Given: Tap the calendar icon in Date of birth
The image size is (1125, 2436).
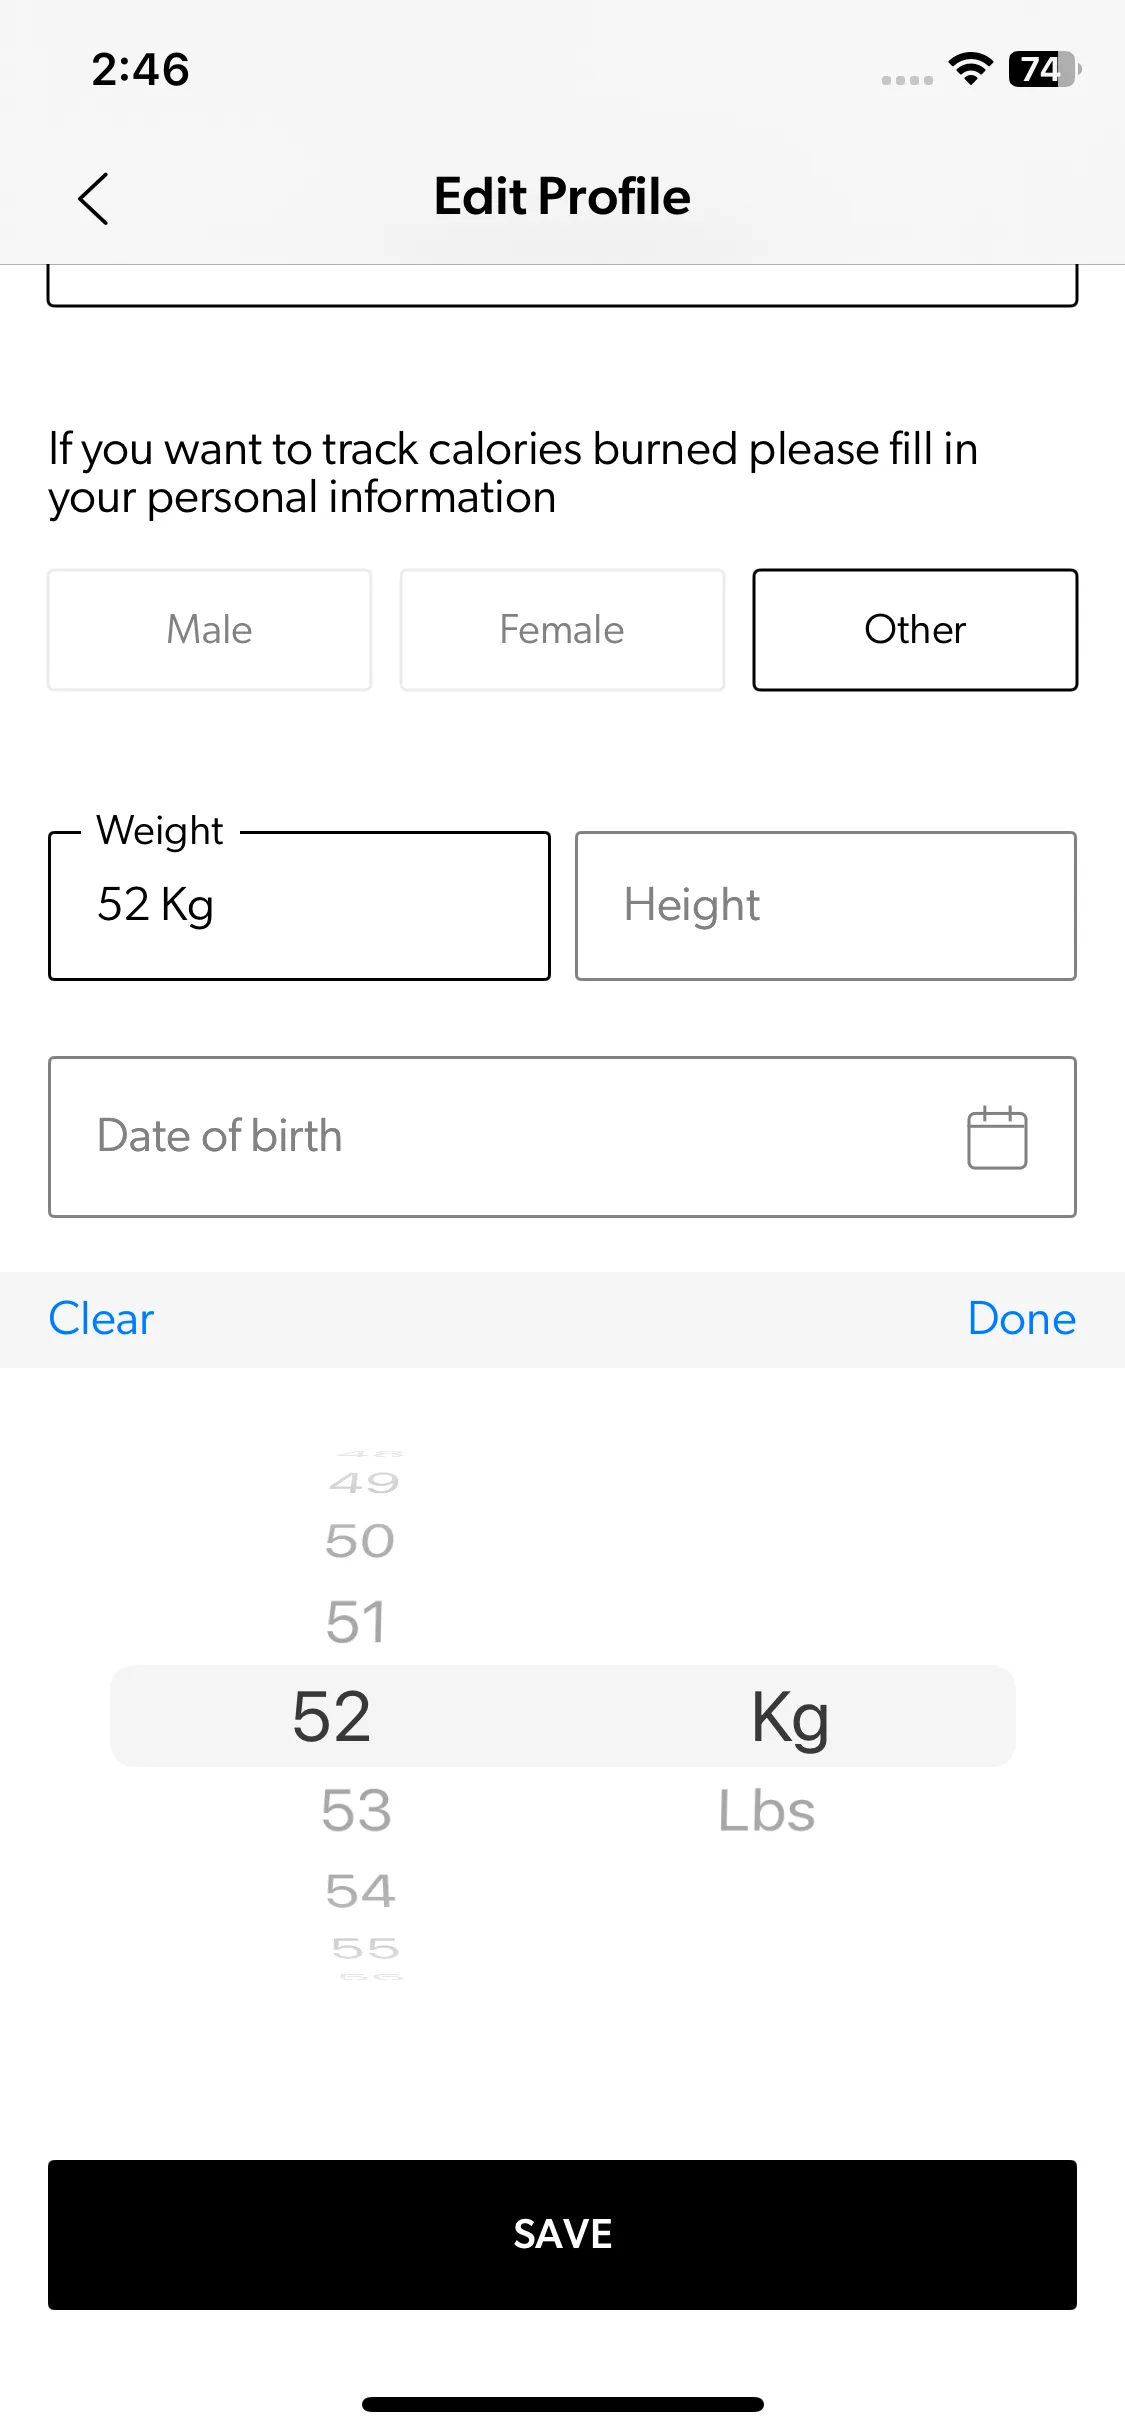Looking at the screenshot, I should coord(996,1137).
